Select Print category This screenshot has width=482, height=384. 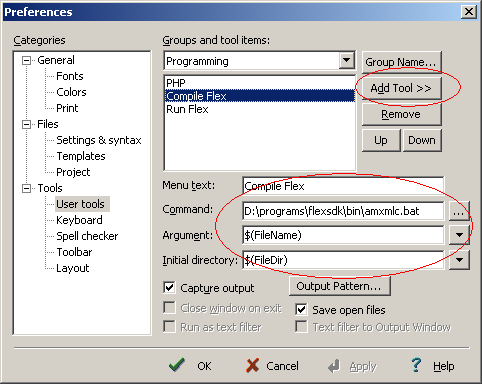(x=67, y=108)
